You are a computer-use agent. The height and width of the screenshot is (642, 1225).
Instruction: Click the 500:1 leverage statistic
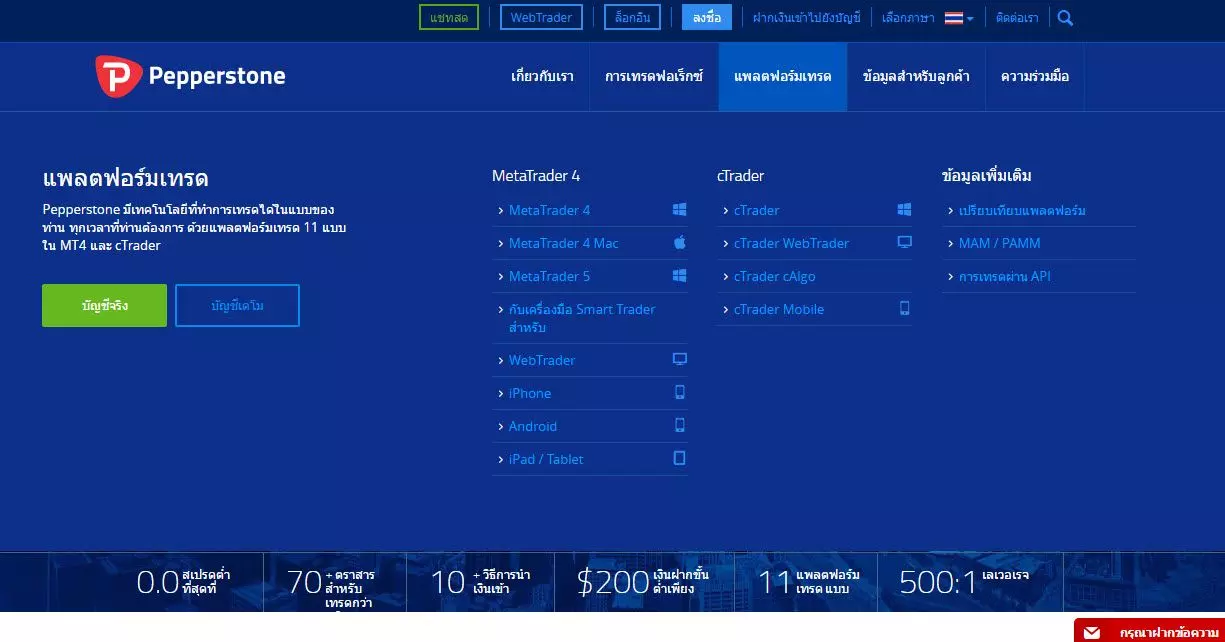click(x=964, y=581)
